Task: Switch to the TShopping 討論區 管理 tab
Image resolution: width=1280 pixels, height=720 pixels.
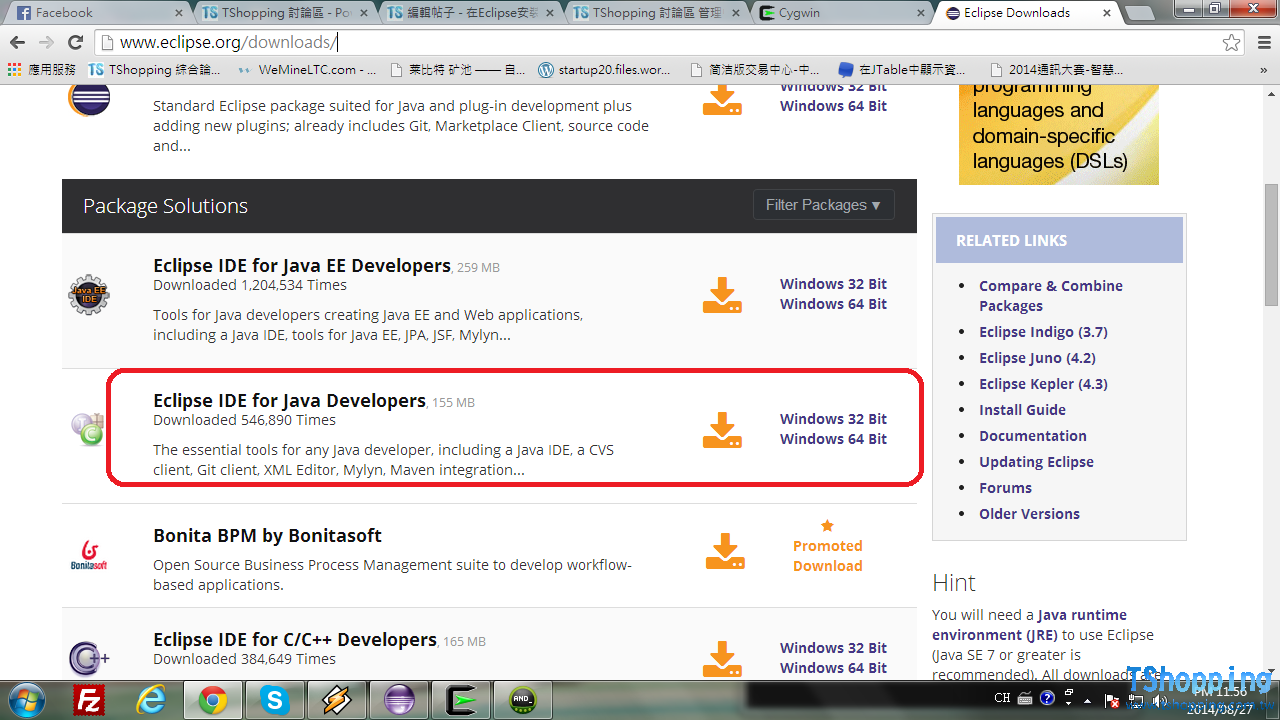Action: pyautogui.click(x=657, y=13)
